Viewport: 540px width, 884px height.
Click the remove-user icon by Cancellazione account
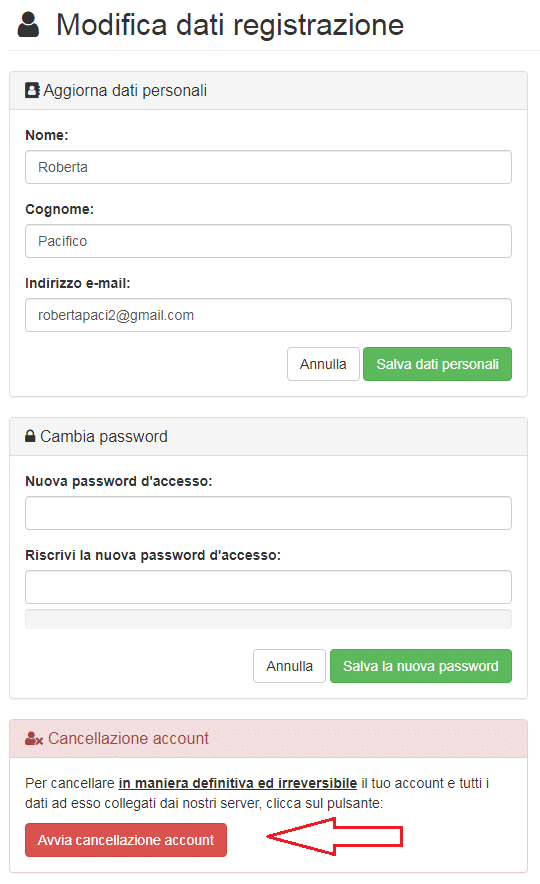(x=34, y=739)
